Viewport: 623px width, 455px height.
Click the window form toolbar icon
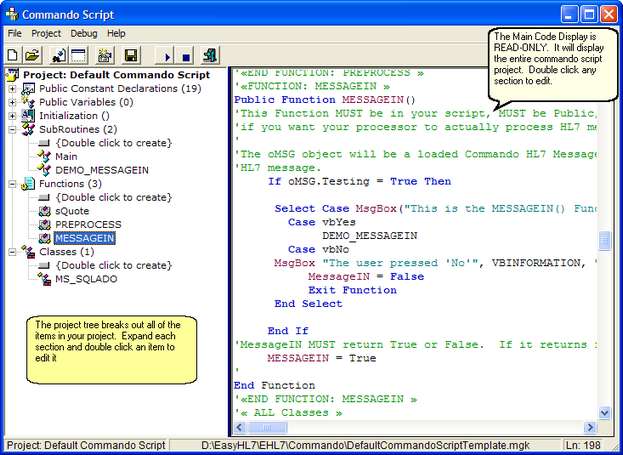79,55
